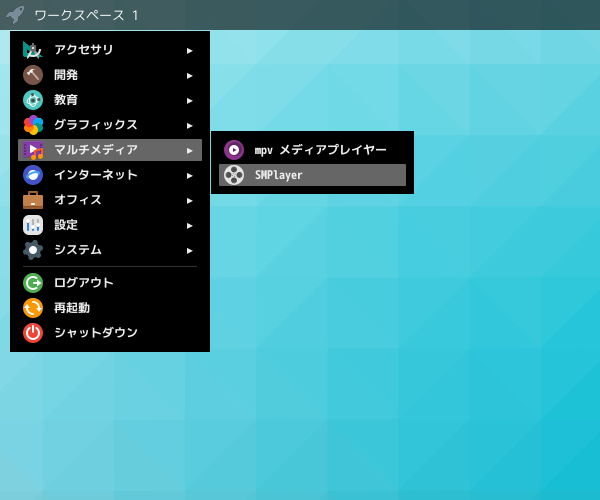Open the オフィス menu entry

(x=110, y=200)
